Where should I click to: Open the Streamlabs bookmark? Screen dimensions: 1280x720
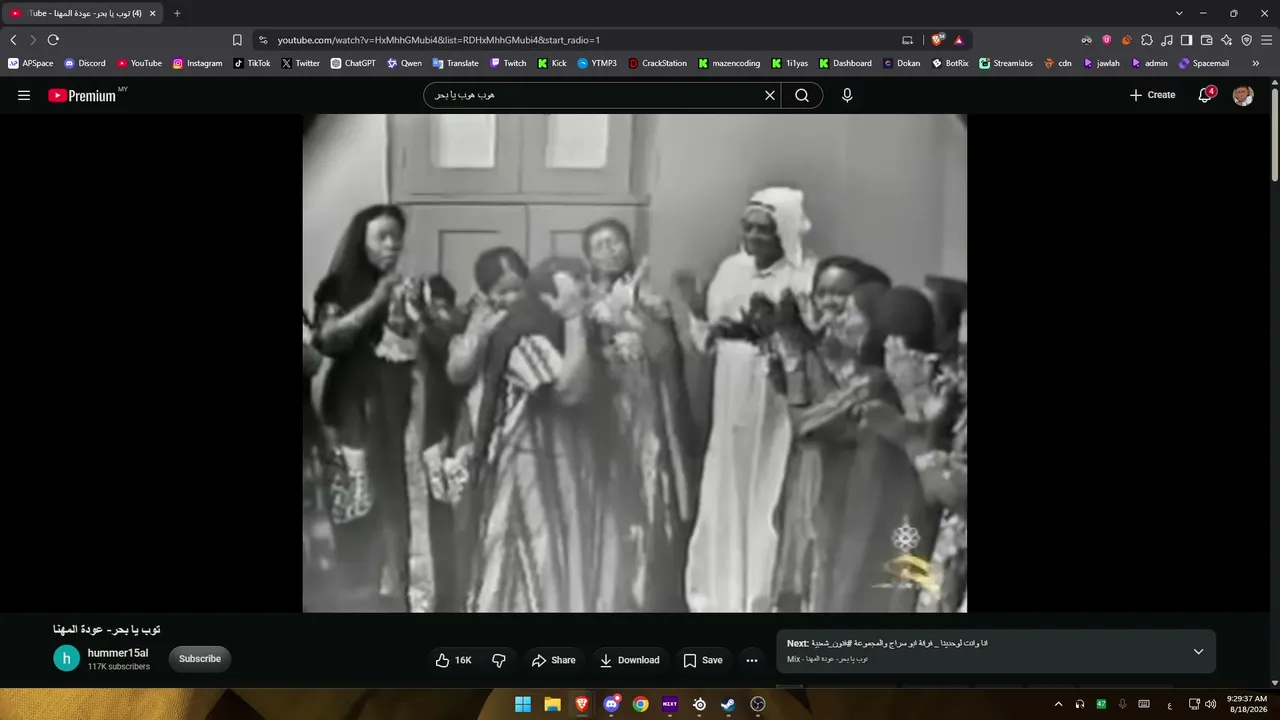point(1006,63)
